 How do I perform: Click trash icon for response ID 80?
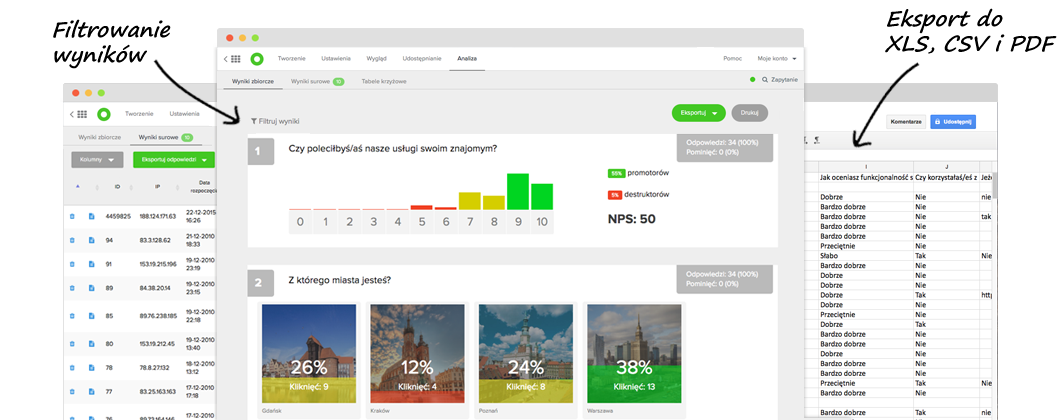(x=73, y=343)
